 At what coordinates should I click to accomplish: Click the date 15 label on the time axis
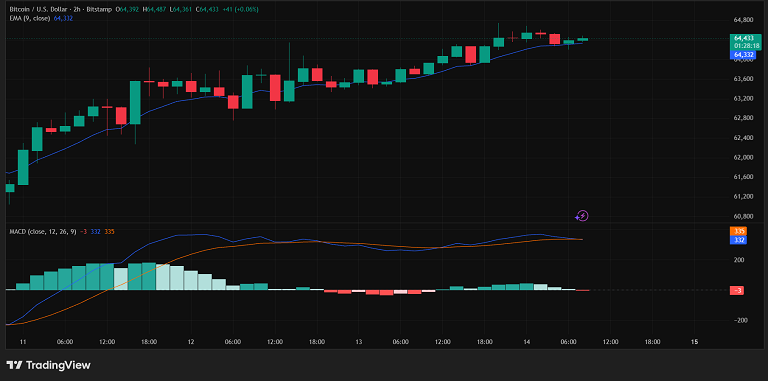point(694,342)
